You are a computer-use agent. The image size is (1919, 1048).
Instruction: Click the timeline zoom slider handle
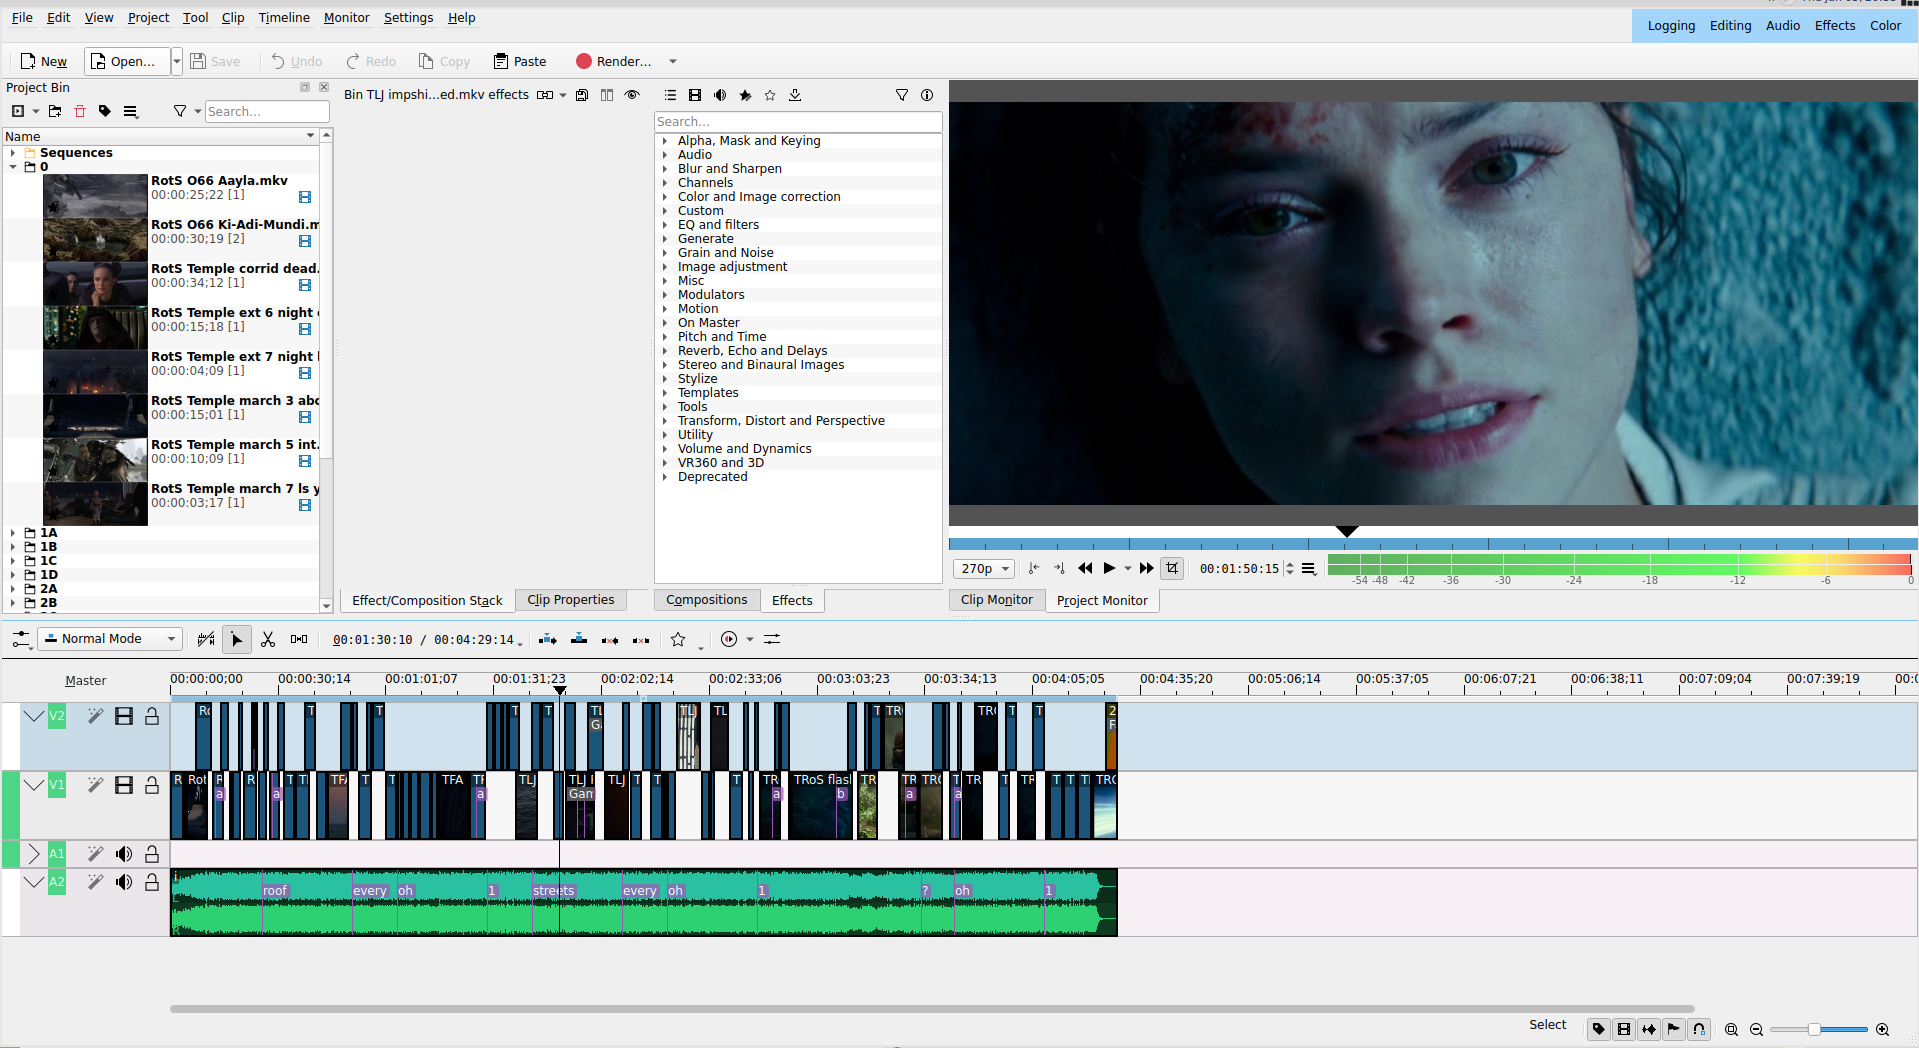tap(1814, 1029)
